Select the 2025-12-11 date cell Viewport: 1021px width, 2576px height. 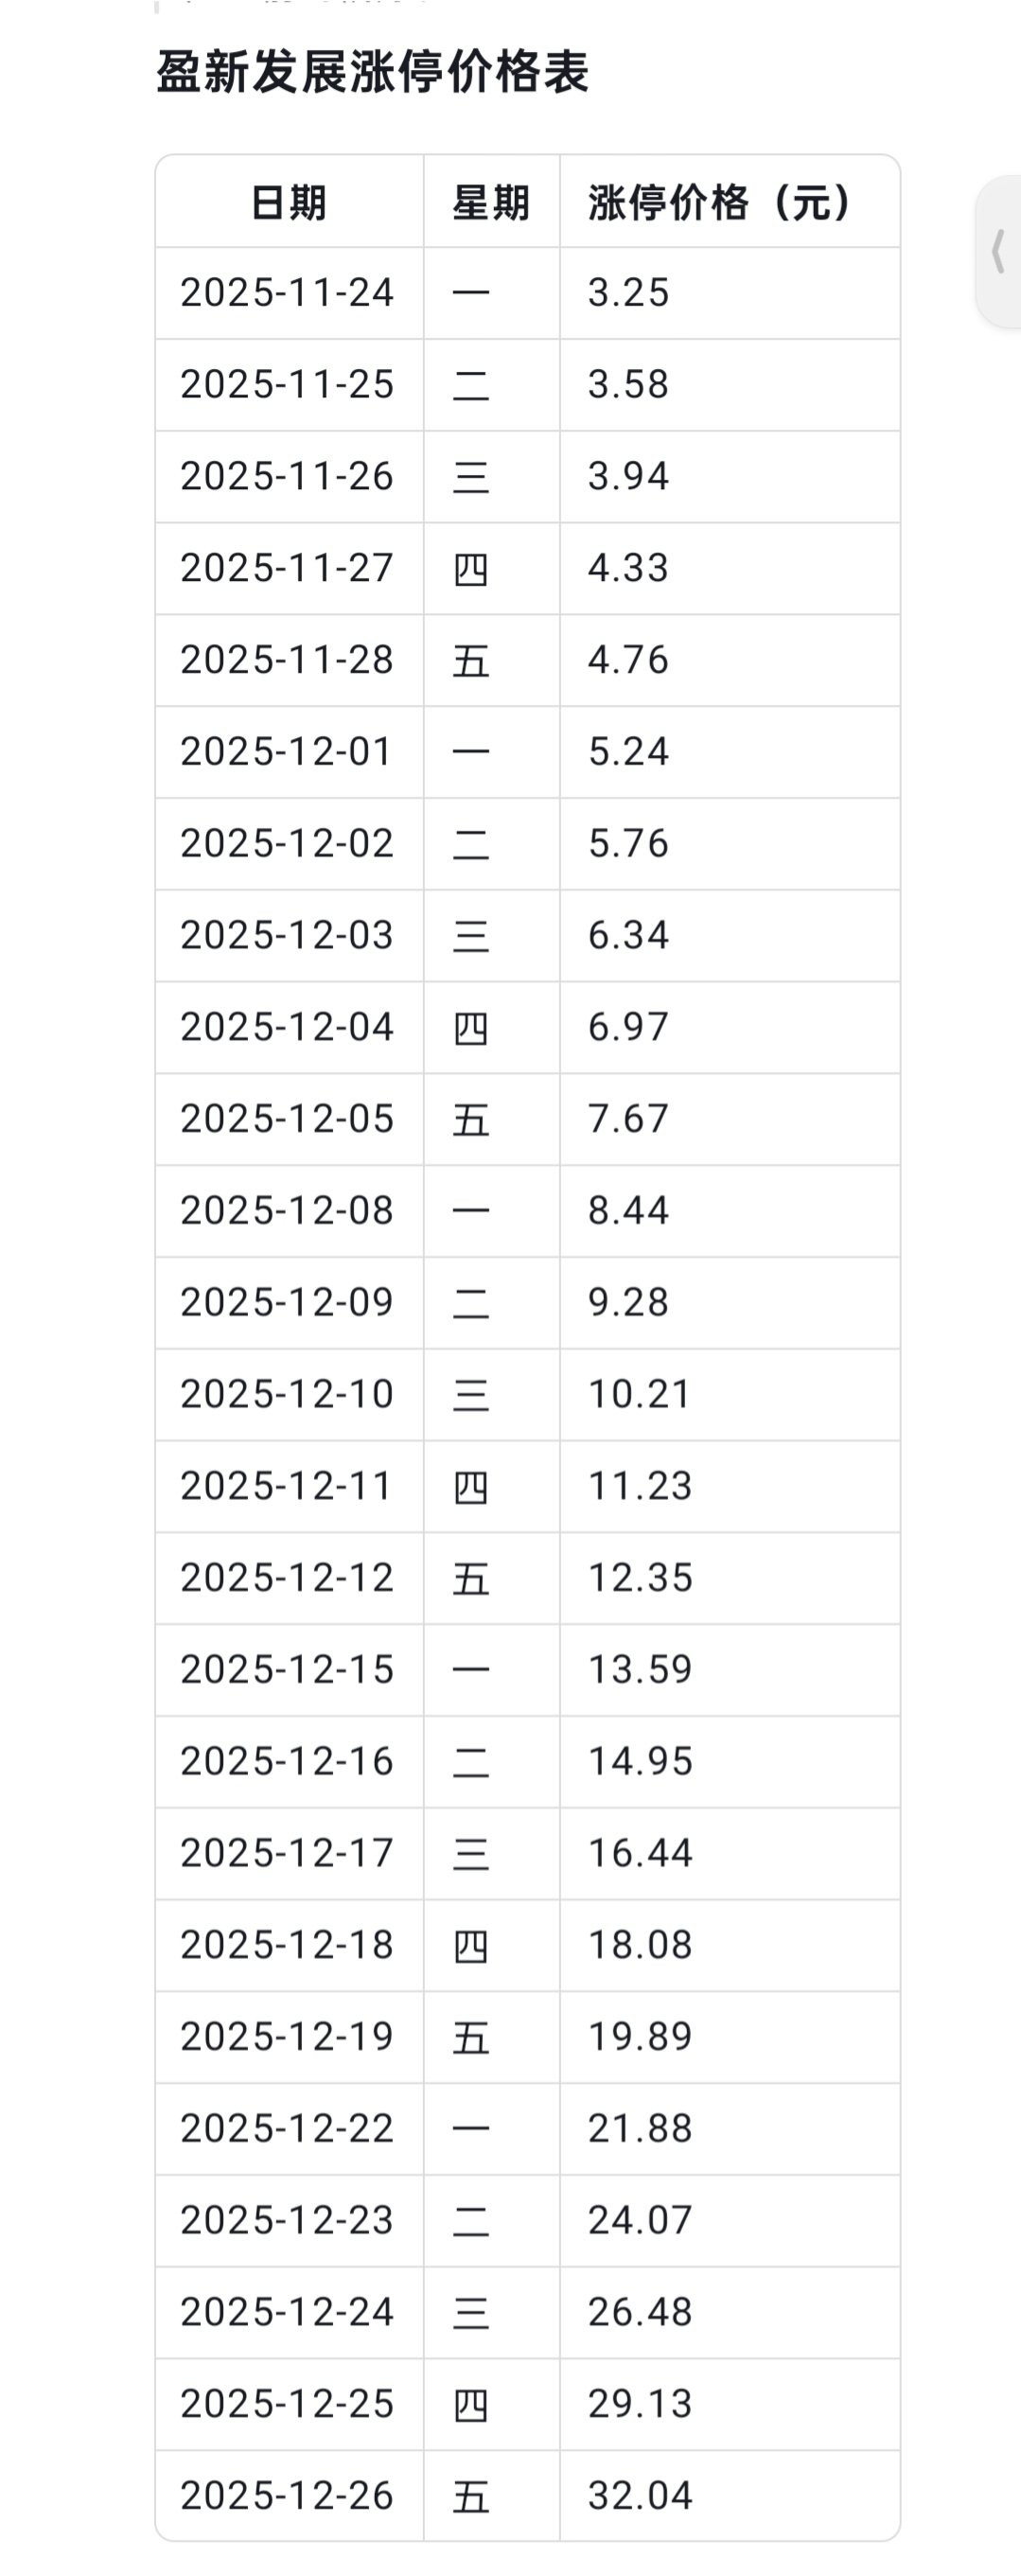(x=287, y=1486)
